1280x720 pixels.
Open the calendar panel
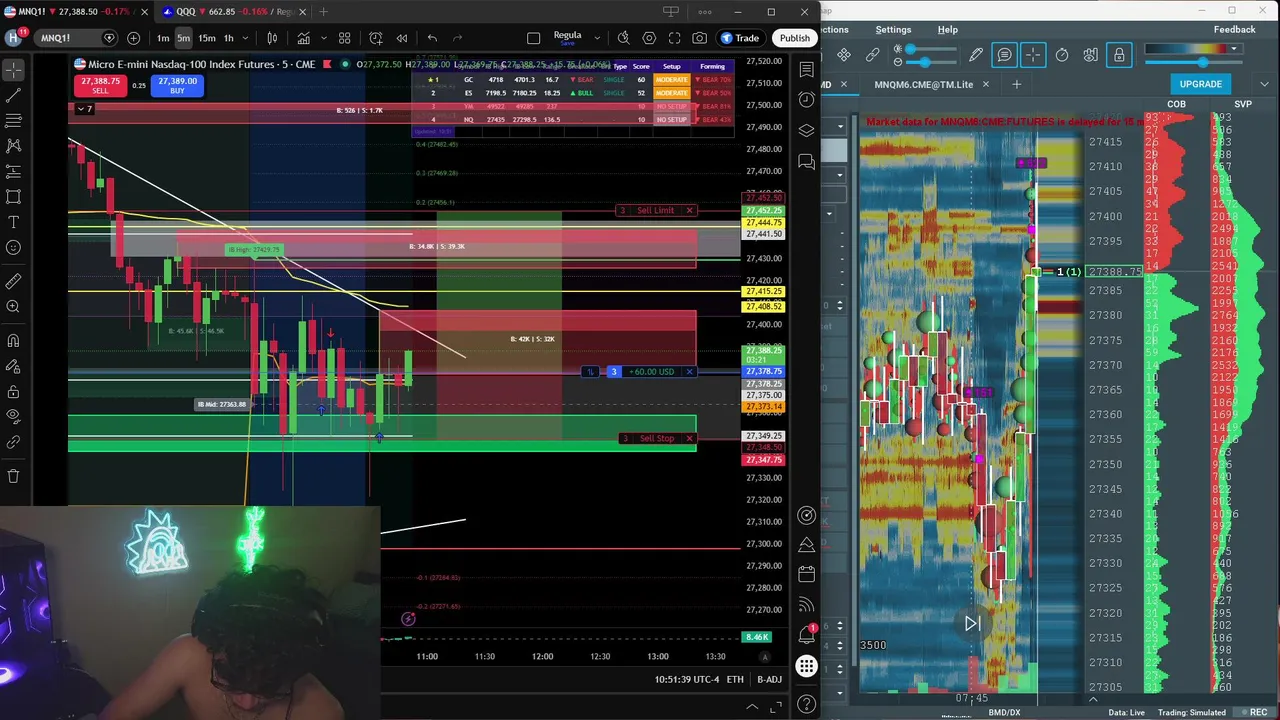(x=806, y=574)
